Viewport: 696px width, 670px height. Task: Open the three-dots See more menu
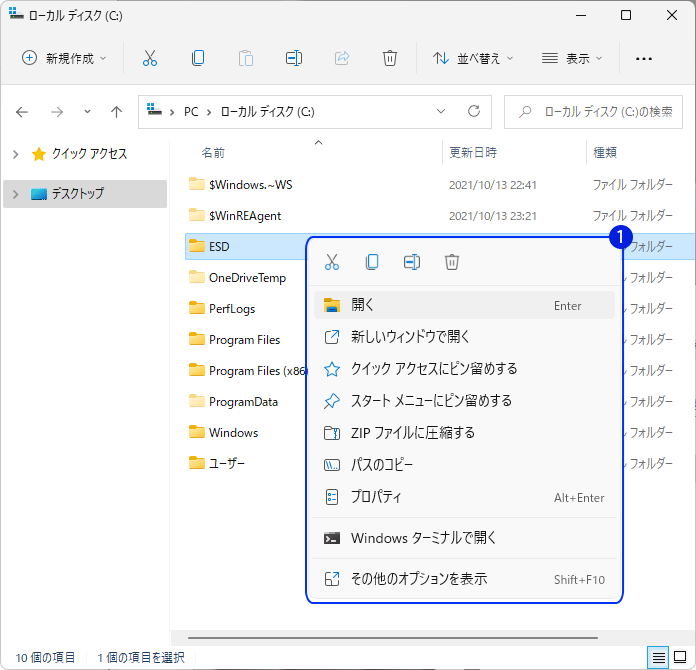tap(644, 59)
